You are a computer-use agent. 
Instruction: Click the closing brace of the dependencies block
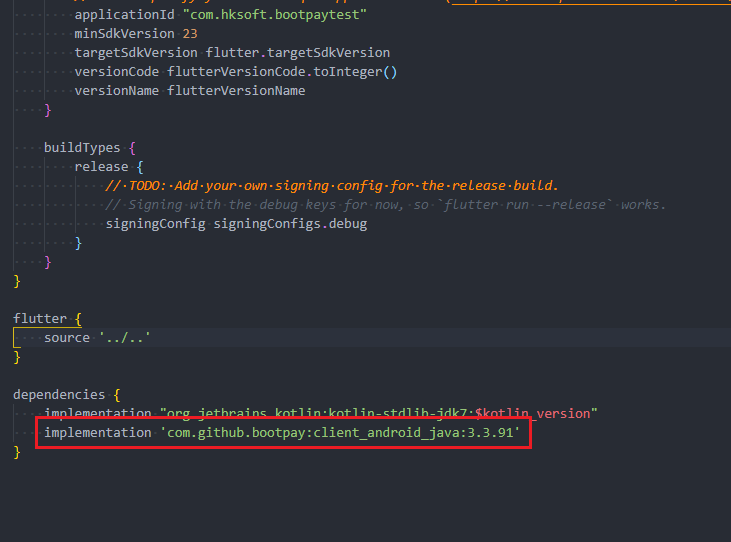[16, 452]
